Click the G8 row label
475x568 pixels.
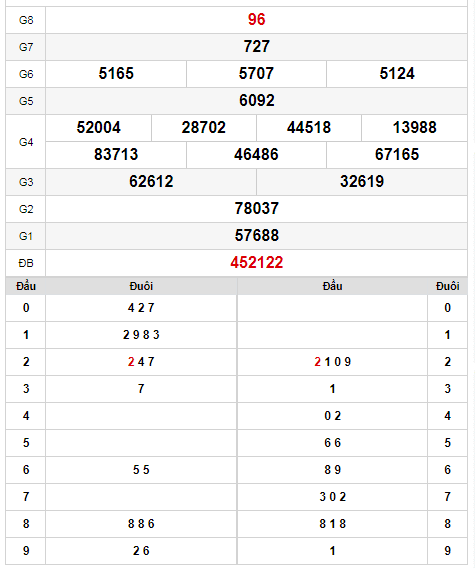26,20
